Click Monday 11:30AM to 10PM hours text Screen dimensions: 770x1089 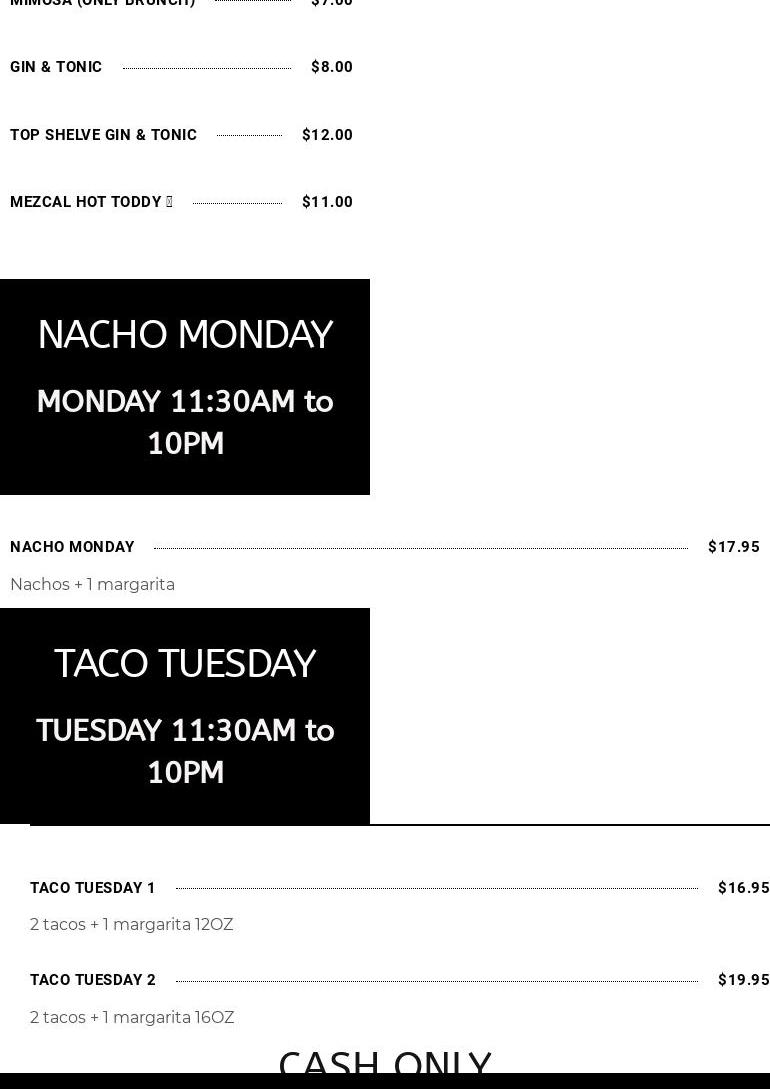coord(185,421)
